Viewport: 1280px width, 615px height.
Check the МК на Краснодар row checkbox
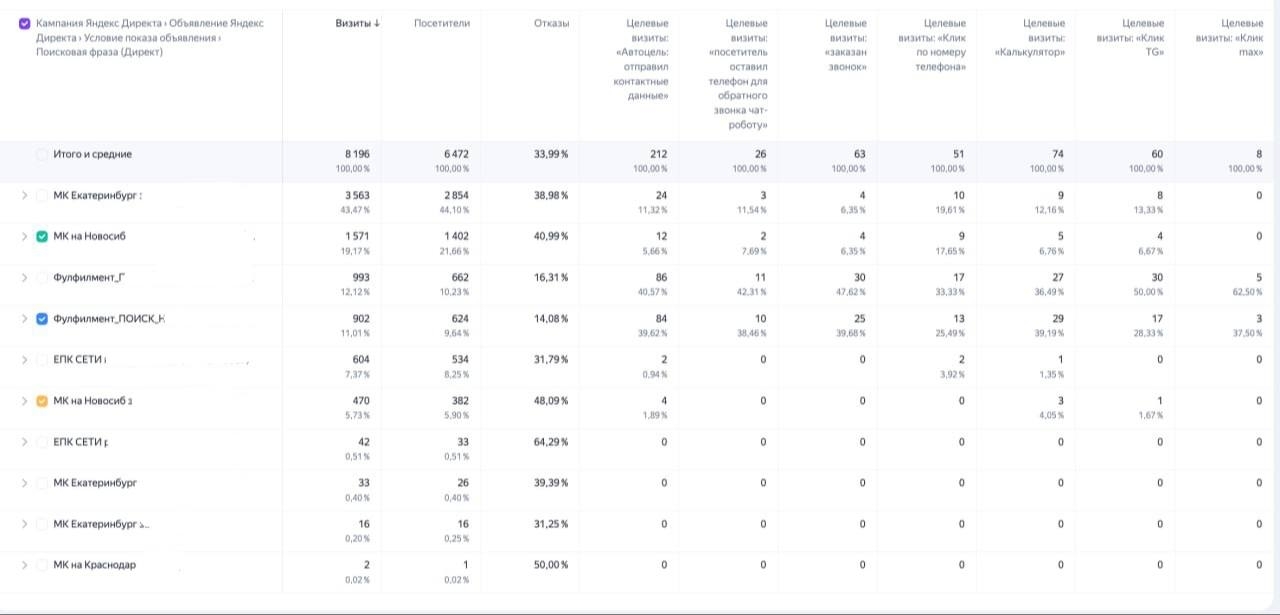point(41,565)
